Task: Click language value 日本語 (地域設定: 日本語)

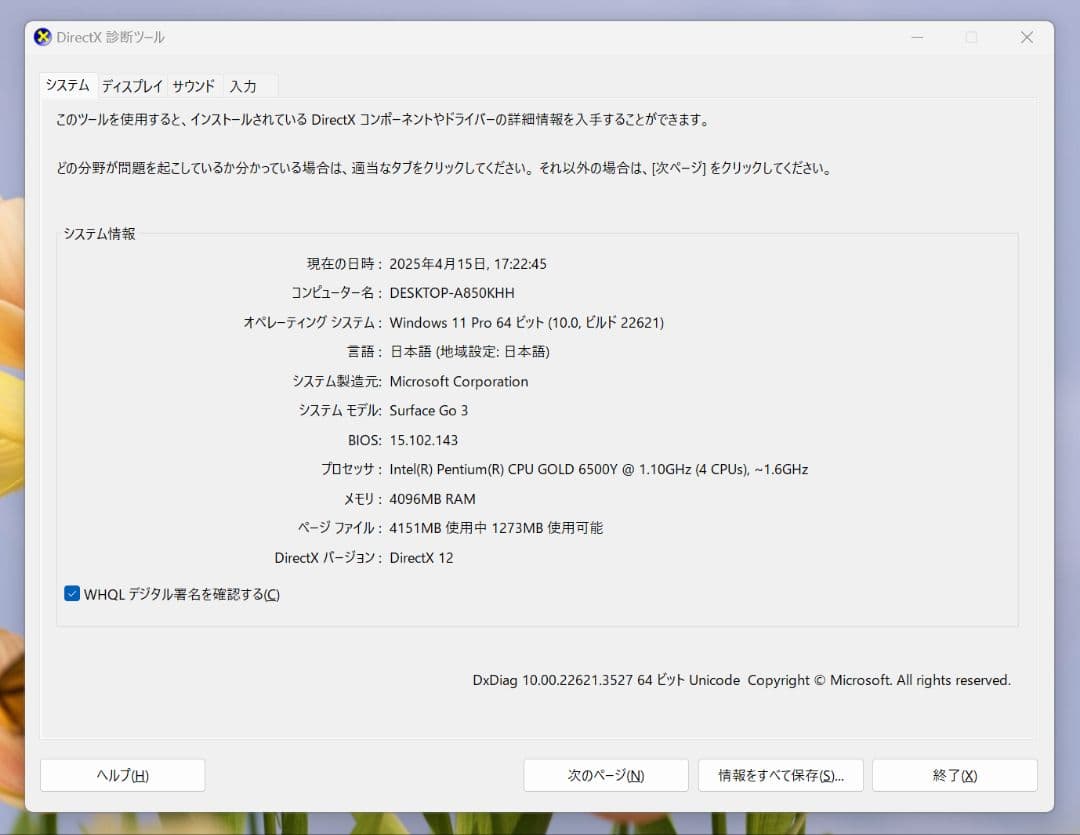Action: pyautogui.click(x=470, y=352)
